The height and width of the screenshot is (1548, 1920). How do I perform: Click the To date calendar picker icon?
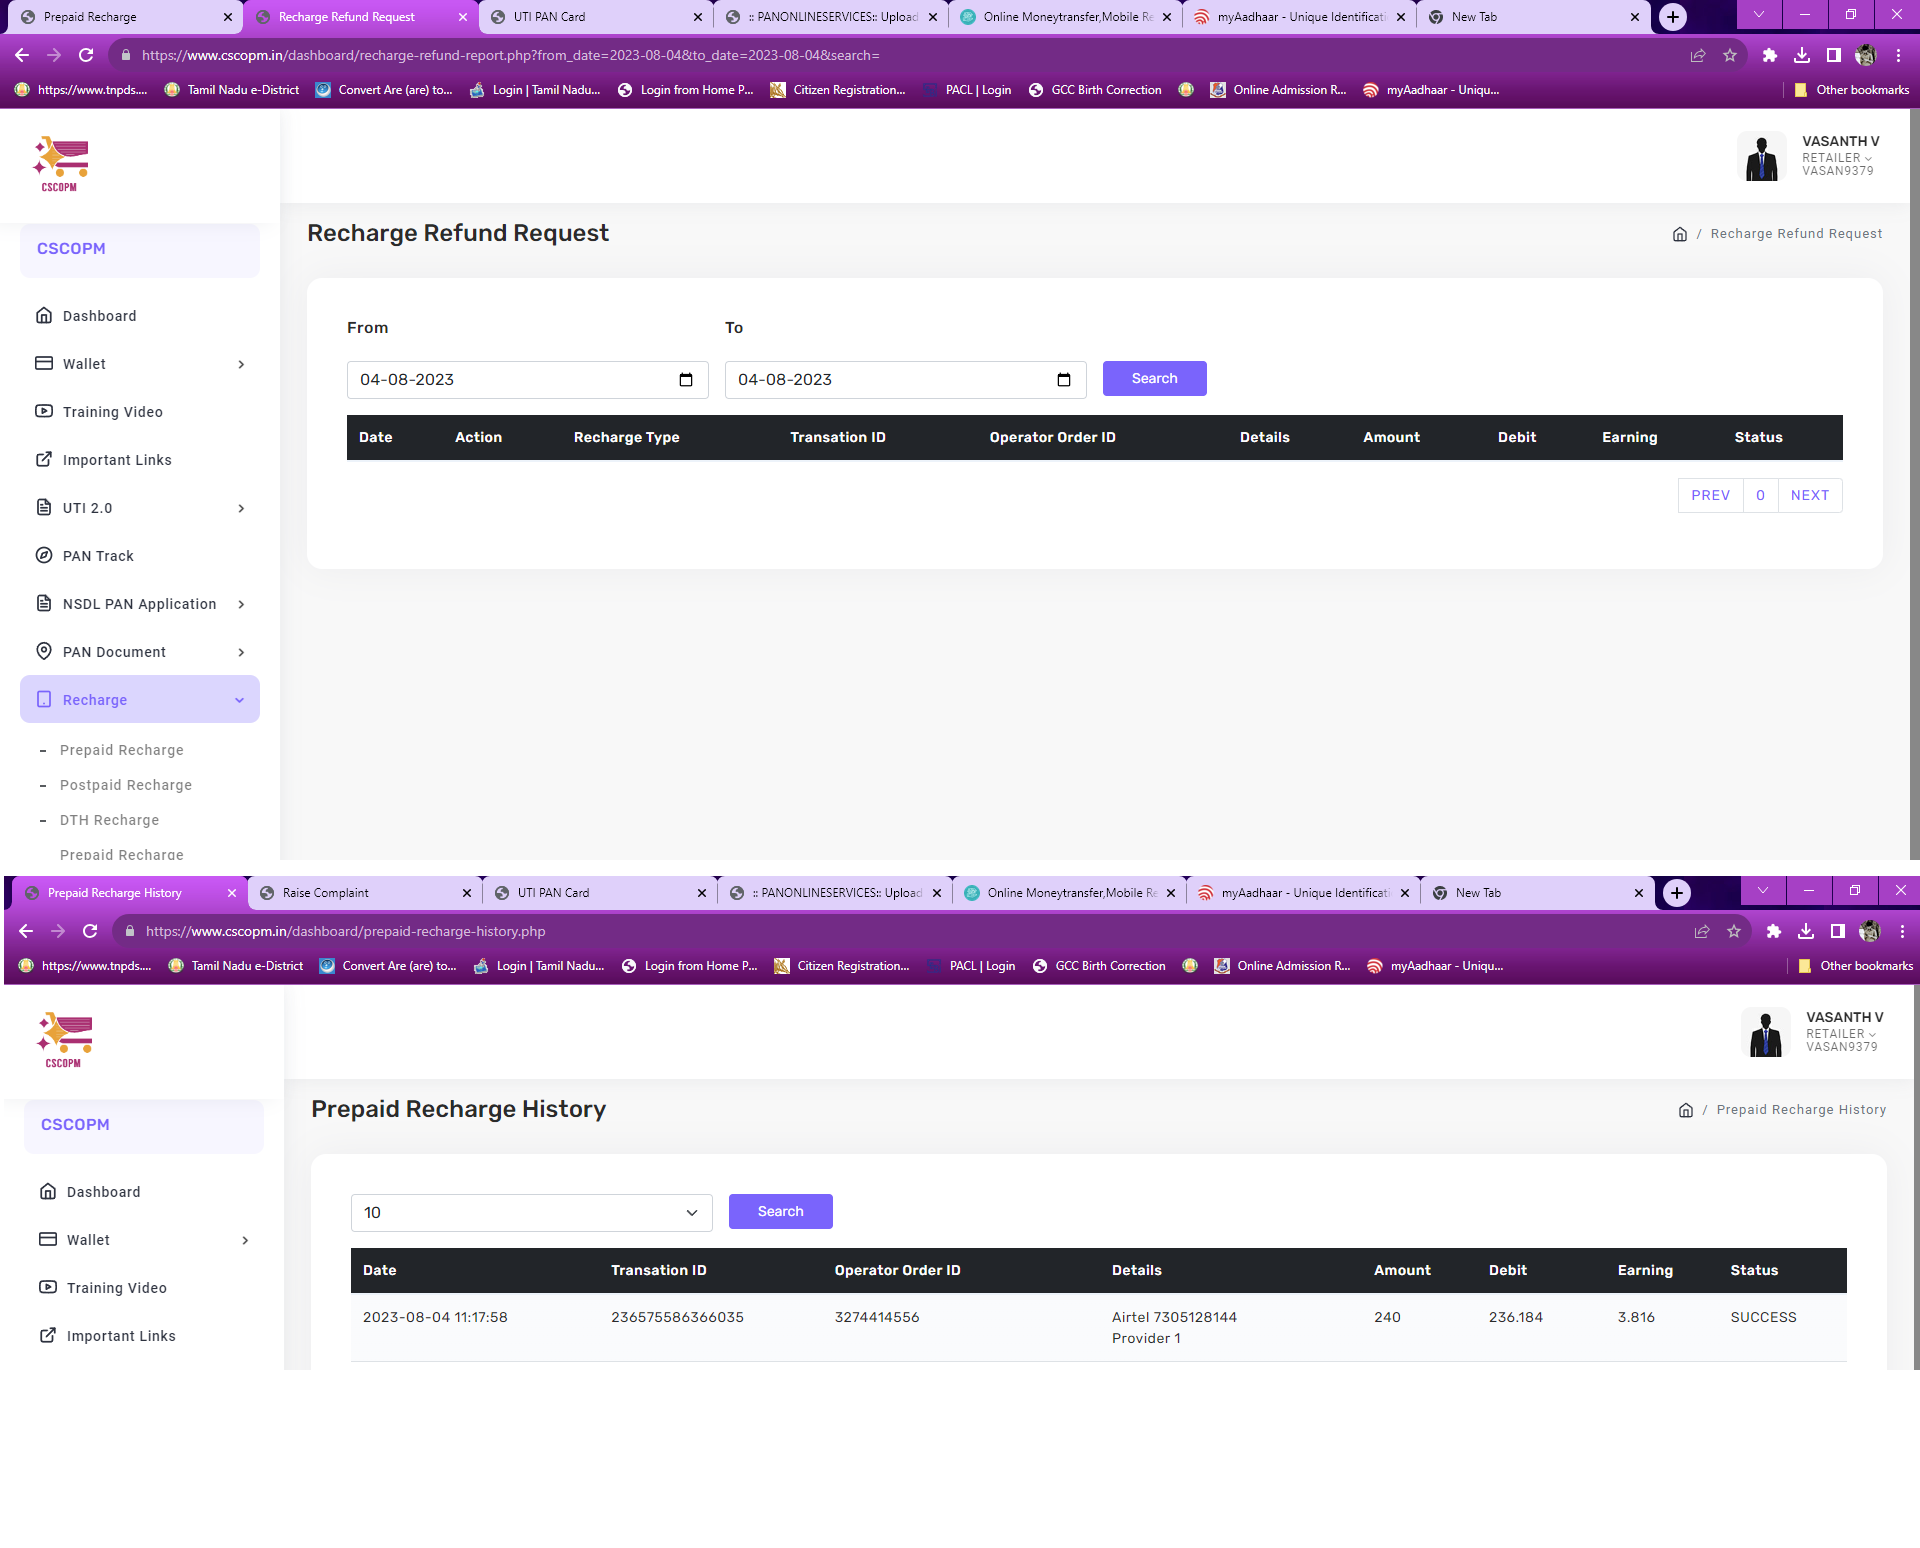tap(1064, 380)
